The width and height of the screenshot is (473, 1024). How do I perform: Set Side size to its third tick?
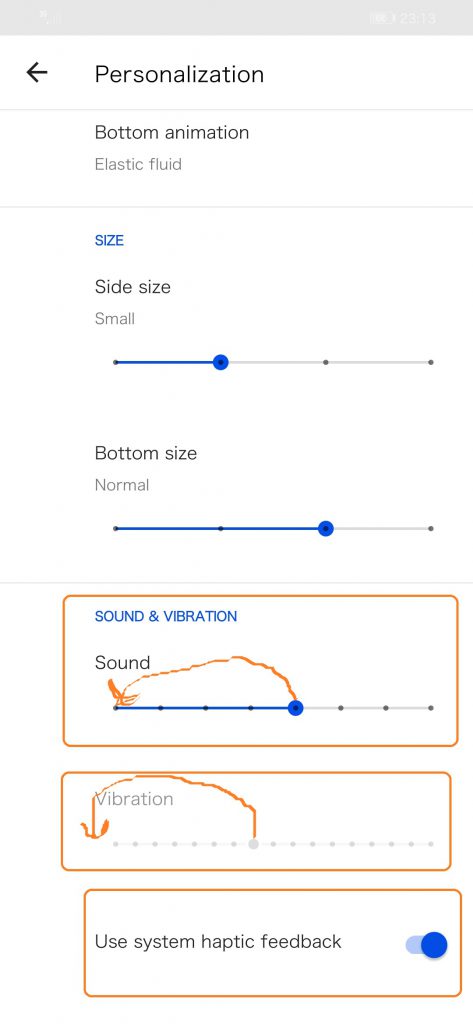pos(326,362)
